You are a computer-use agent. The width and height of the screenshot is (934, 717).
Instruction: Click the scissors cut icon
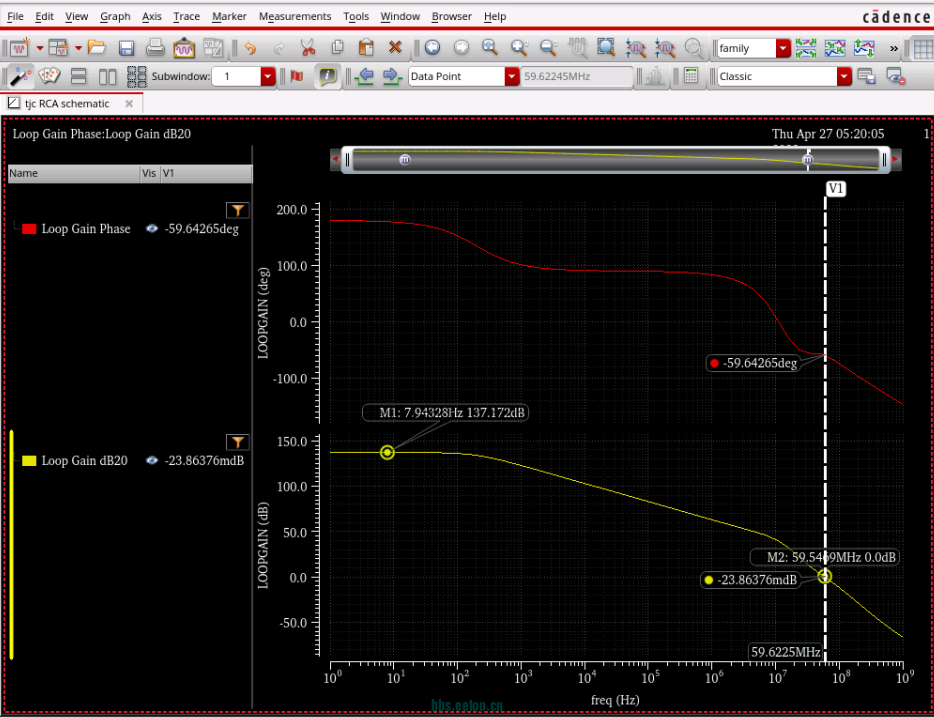pos(307,48)
